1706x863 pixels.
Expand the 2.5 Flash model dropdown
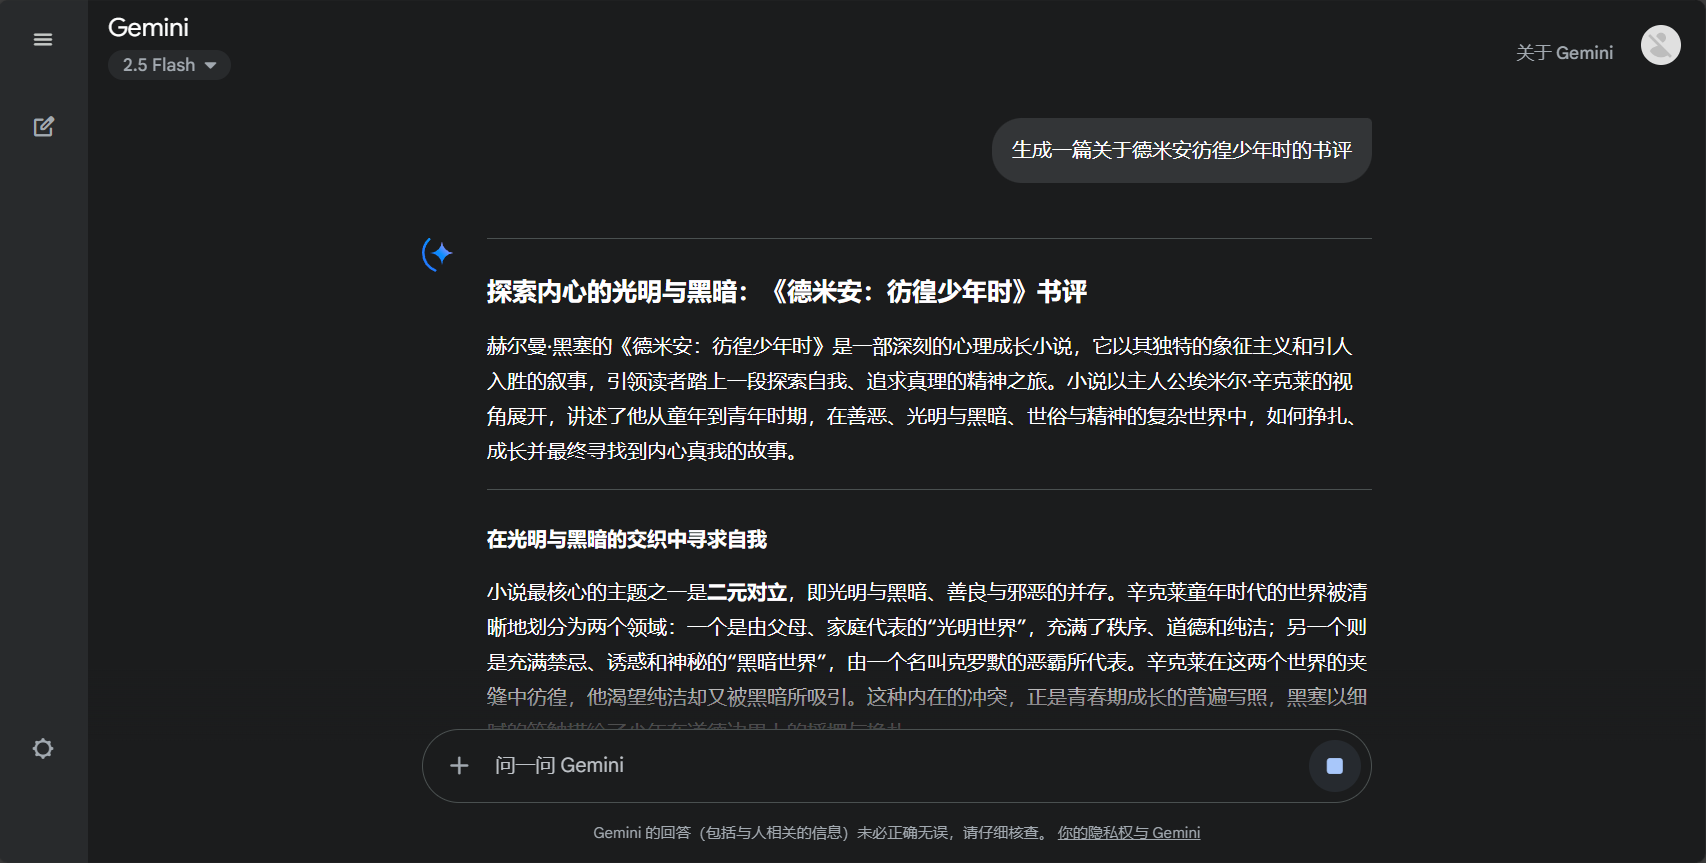point(169,65)
